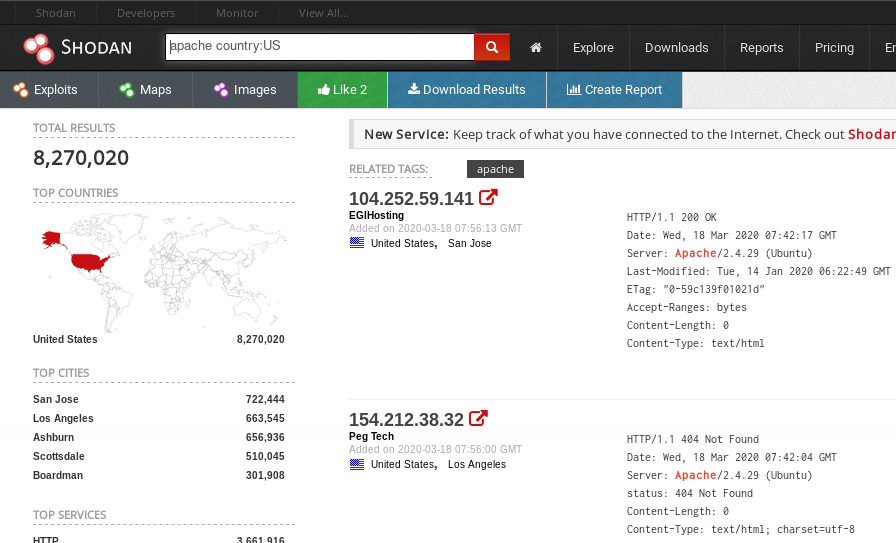Filter by San Jose in Top Cities

tap(56, 399)
